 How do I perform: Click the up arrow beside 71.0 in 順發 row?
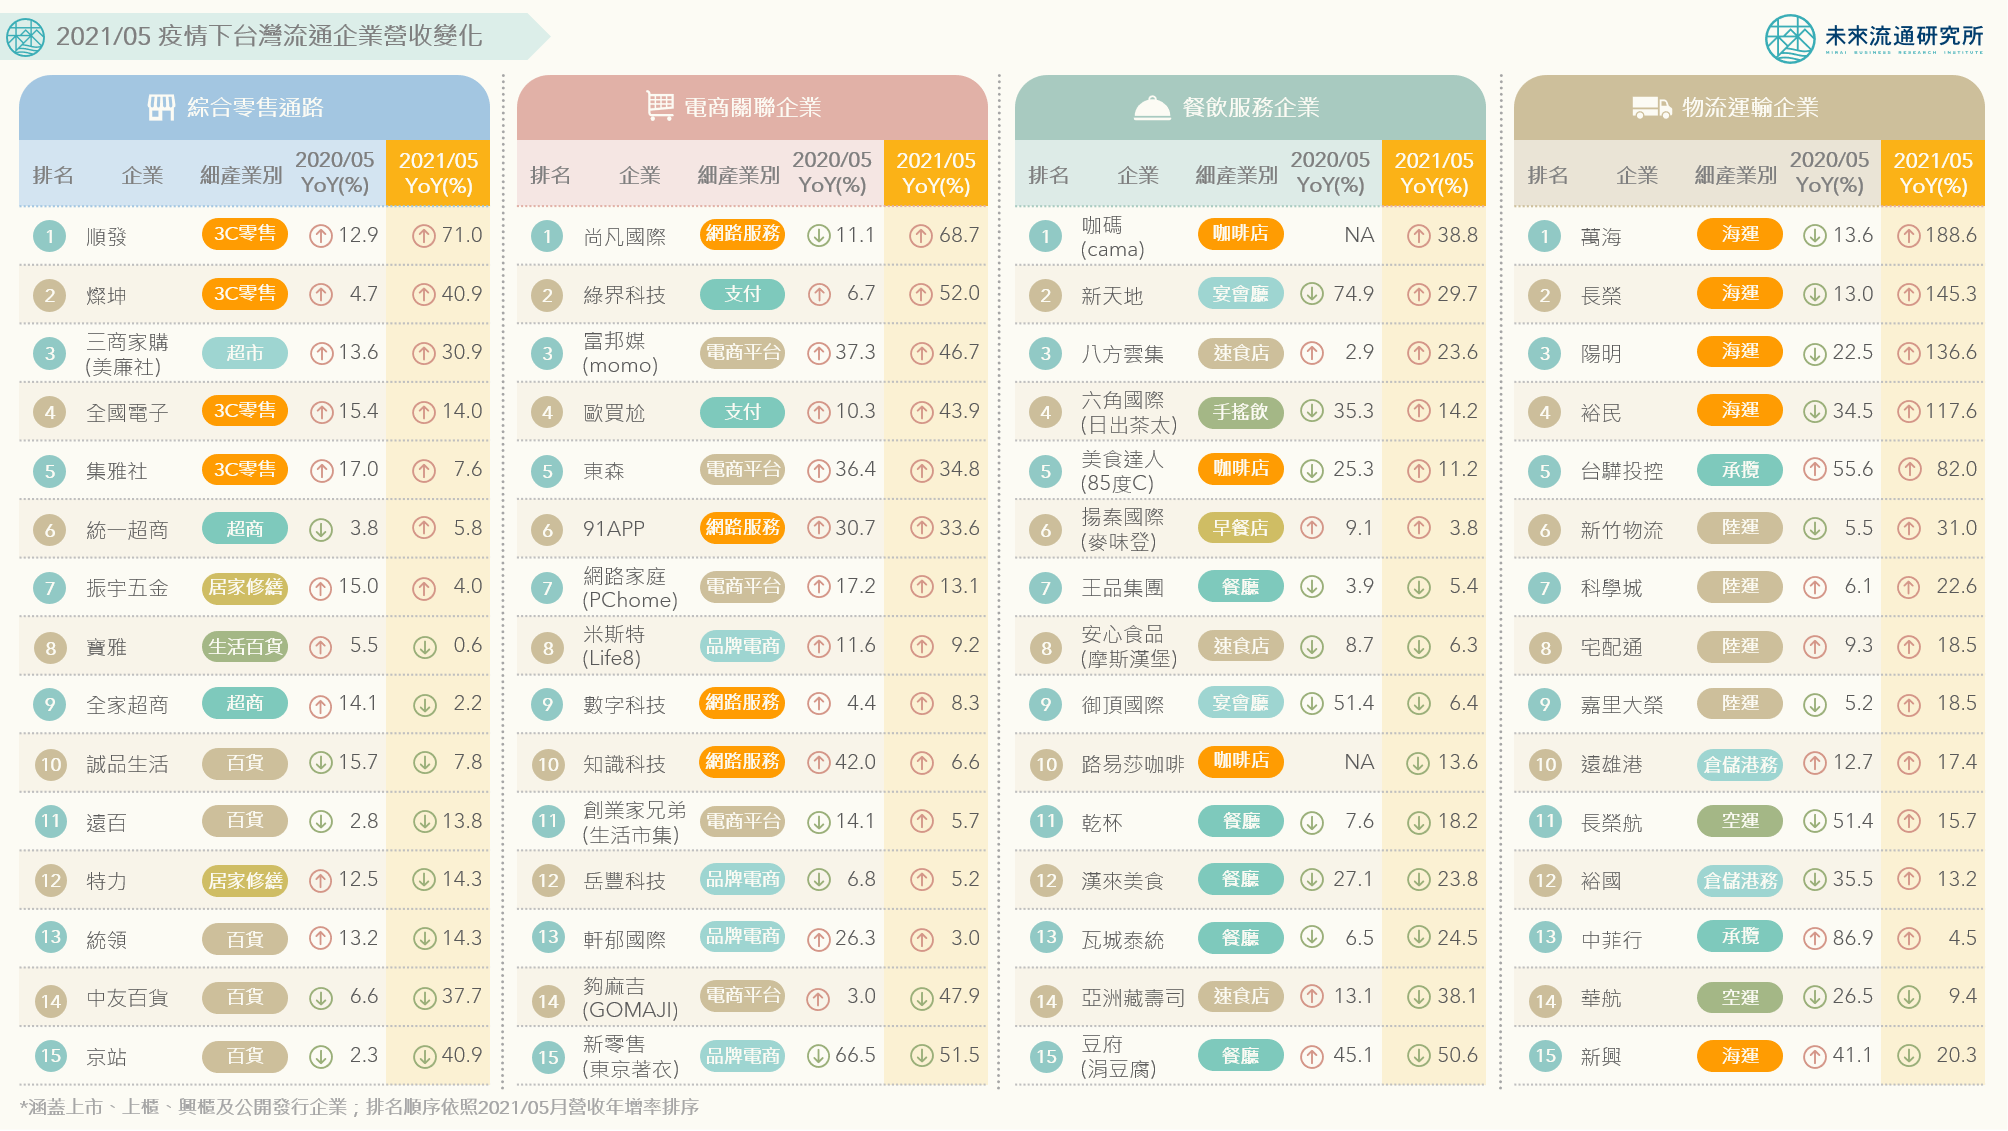tap(424, 236)
